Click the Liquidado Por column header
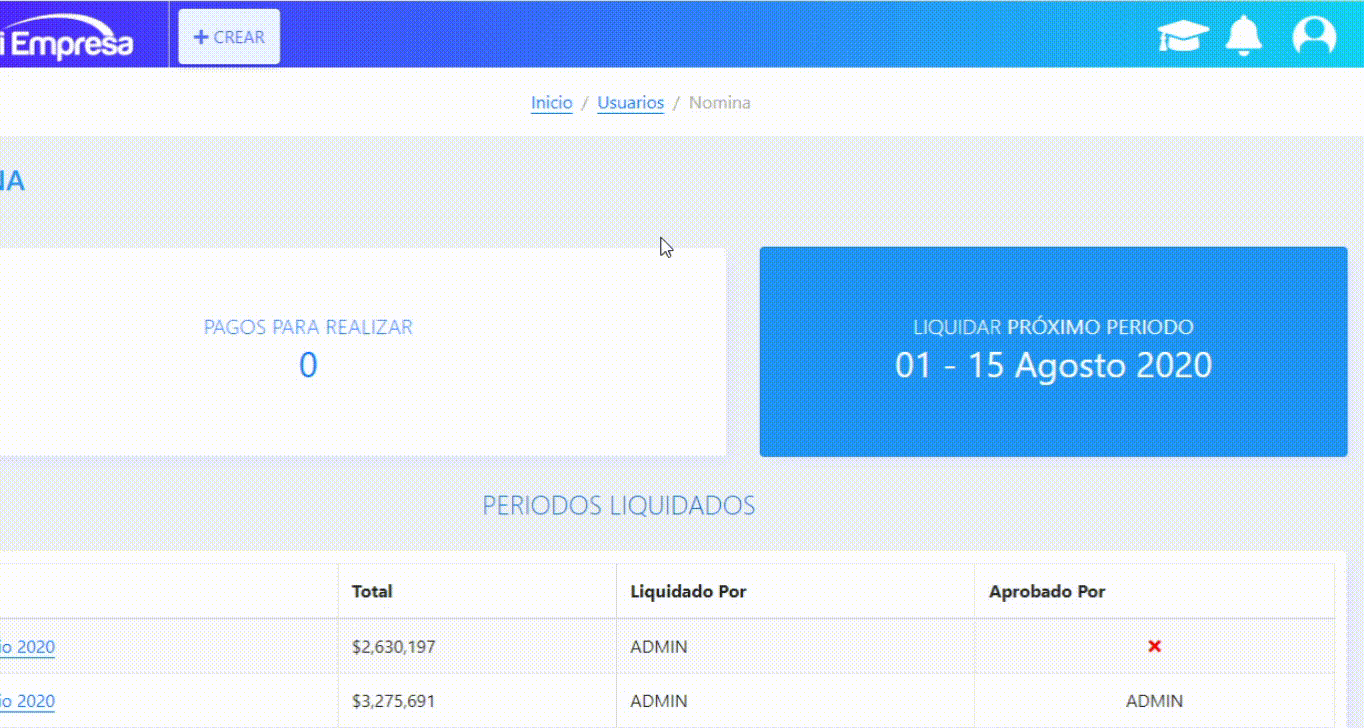Viewport: 1364px width, 728px height. [688, 591]
